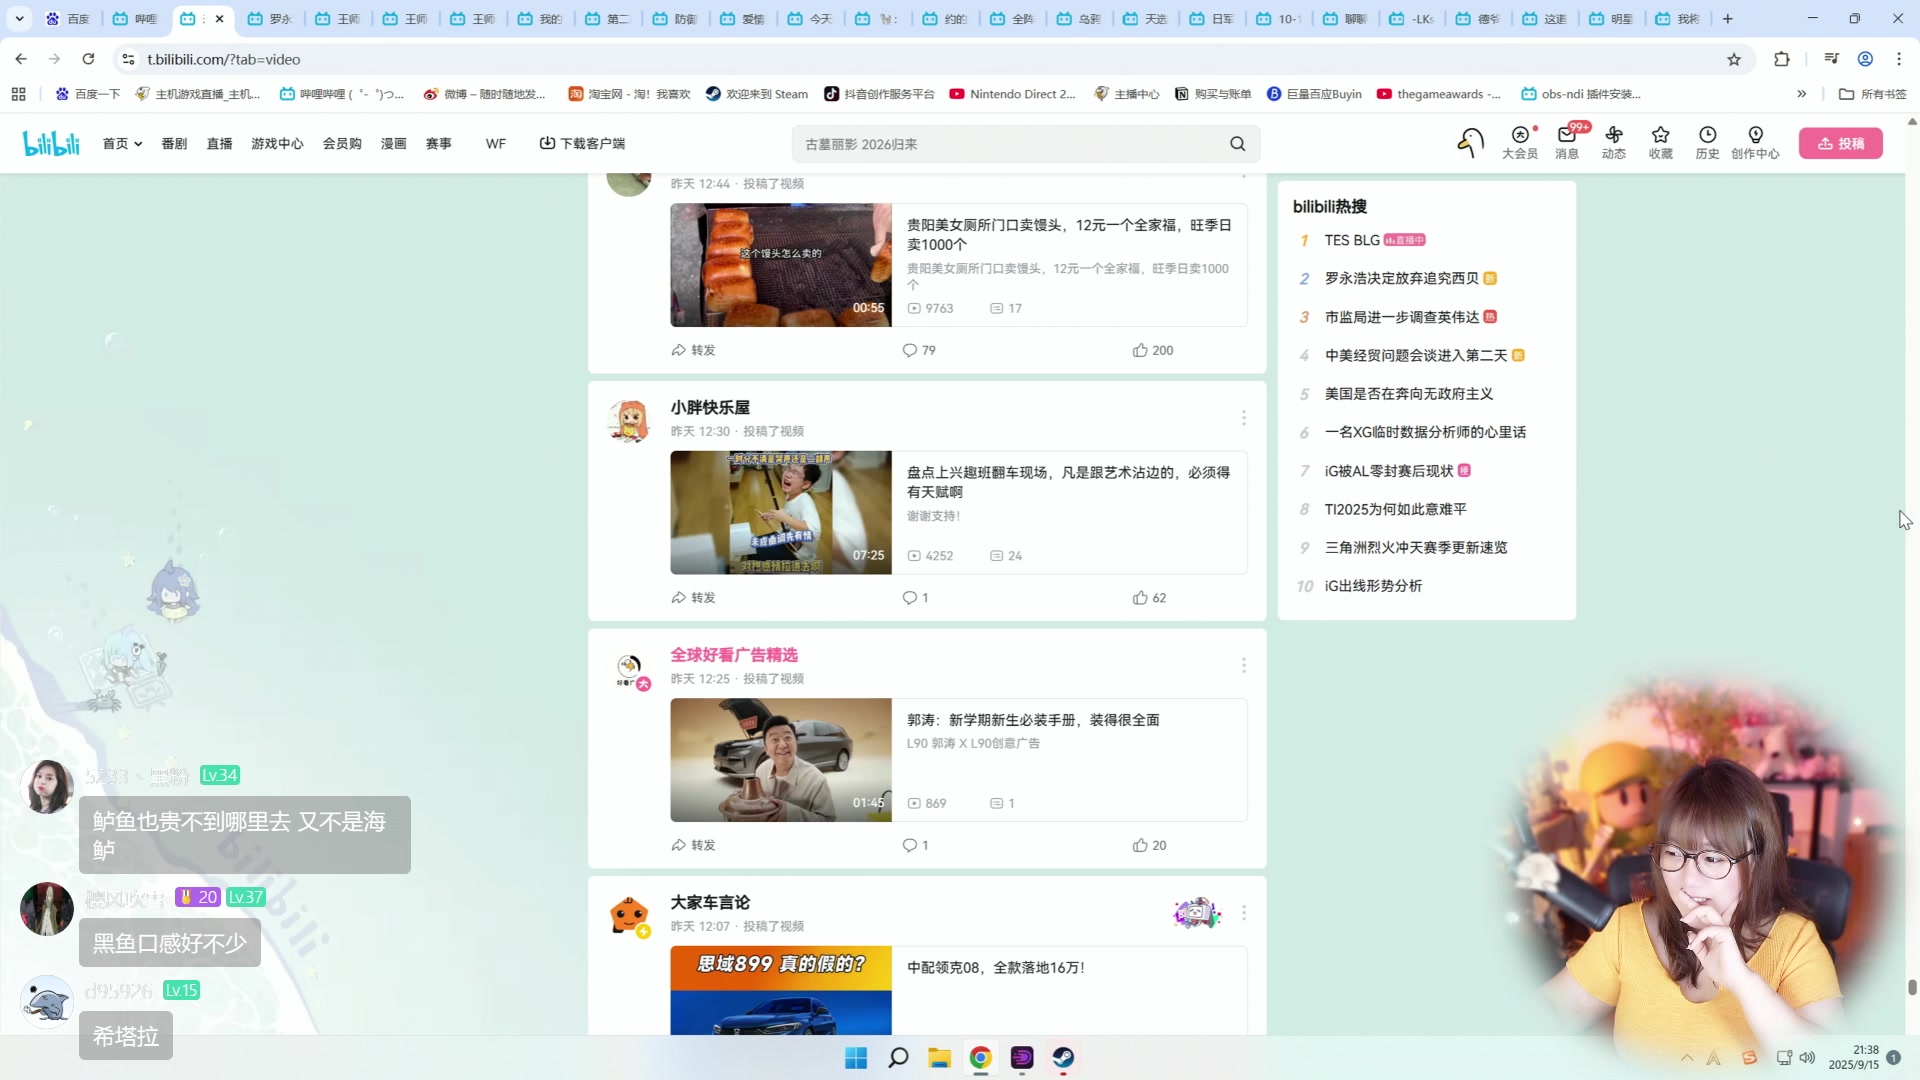Open the 大会员 icon in header
This screenshot has height=1080, width=1920.
pos(1520,143)
